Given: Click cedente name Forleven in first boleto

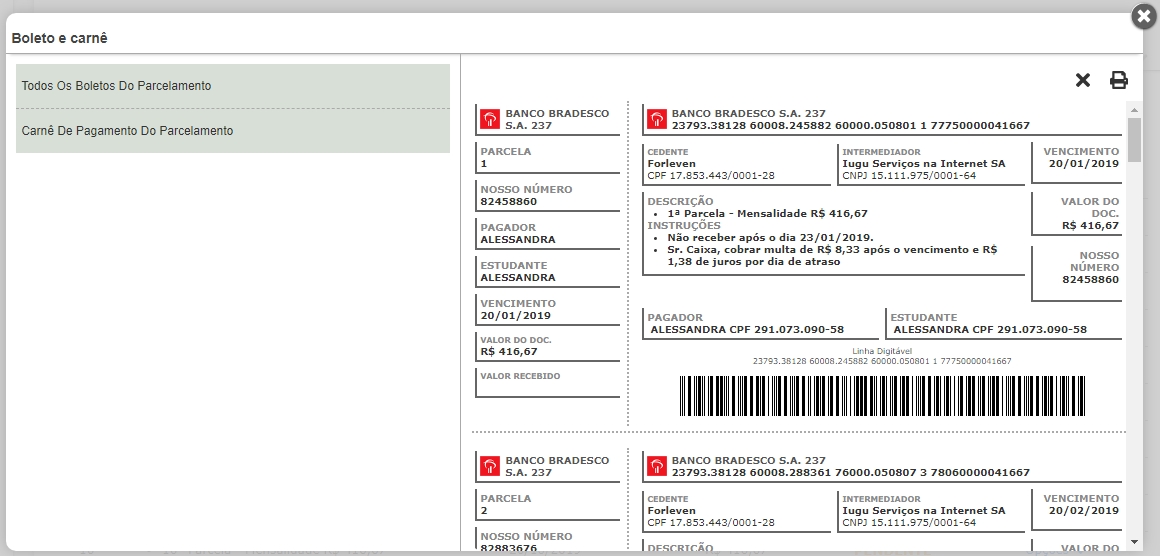Looking at the screenshot, I should tap(672, 163).
